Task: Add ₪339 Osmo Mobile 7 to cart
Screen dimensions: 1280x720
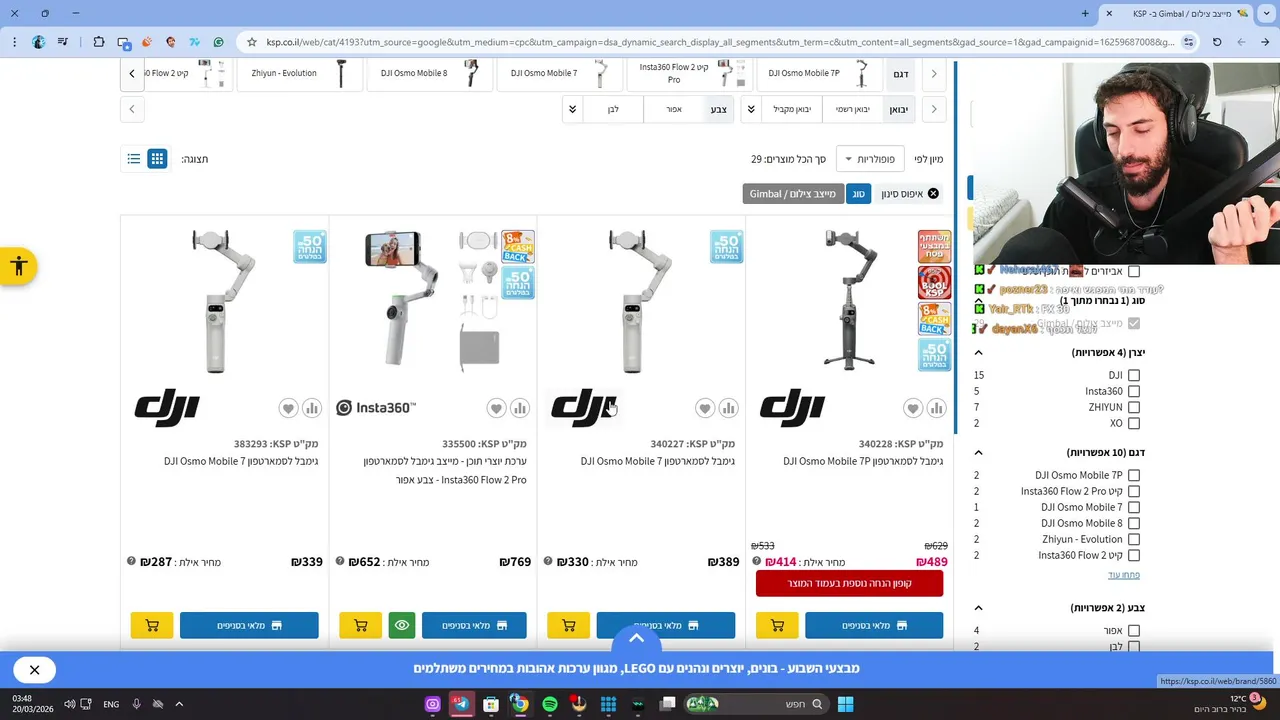Action: click(152, 625)
